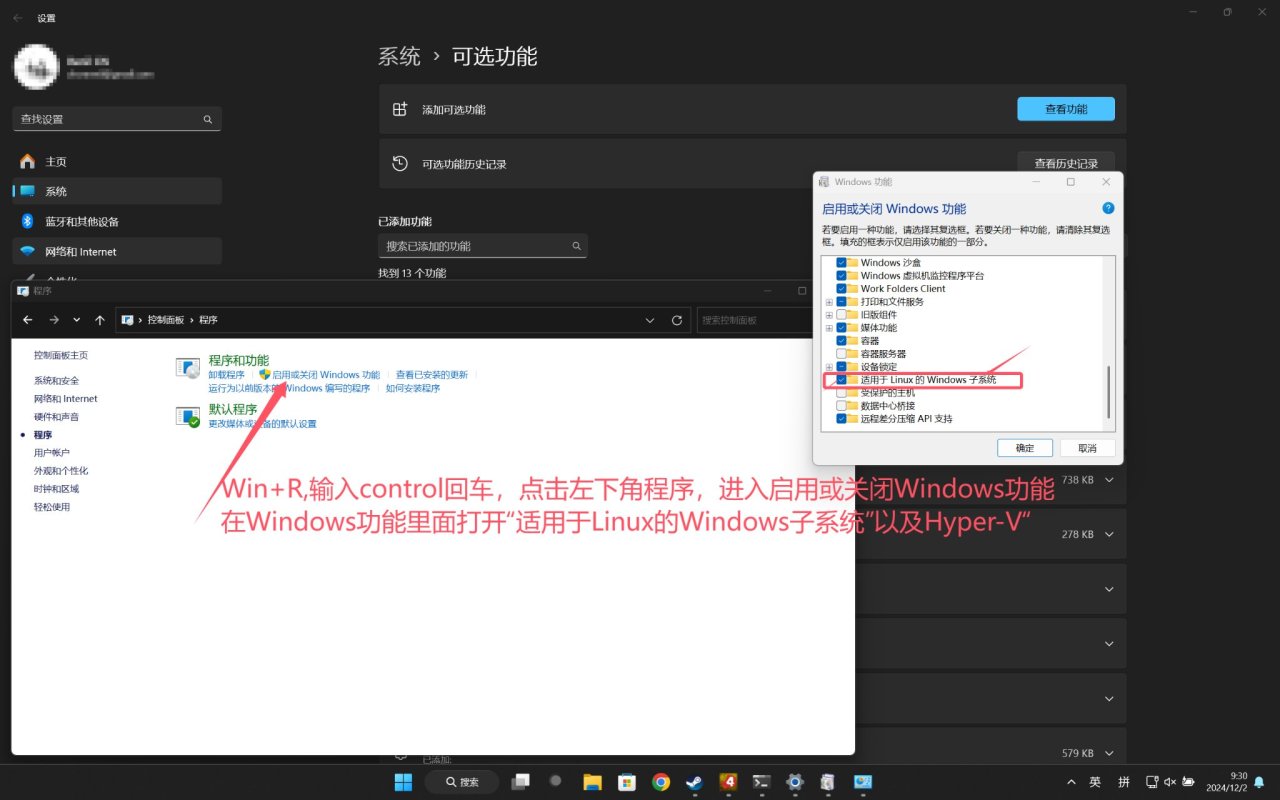The image size is (1280, 800).
Task: Click the red number 4 app icon on taskbar
Action: [x=728, y=782]
